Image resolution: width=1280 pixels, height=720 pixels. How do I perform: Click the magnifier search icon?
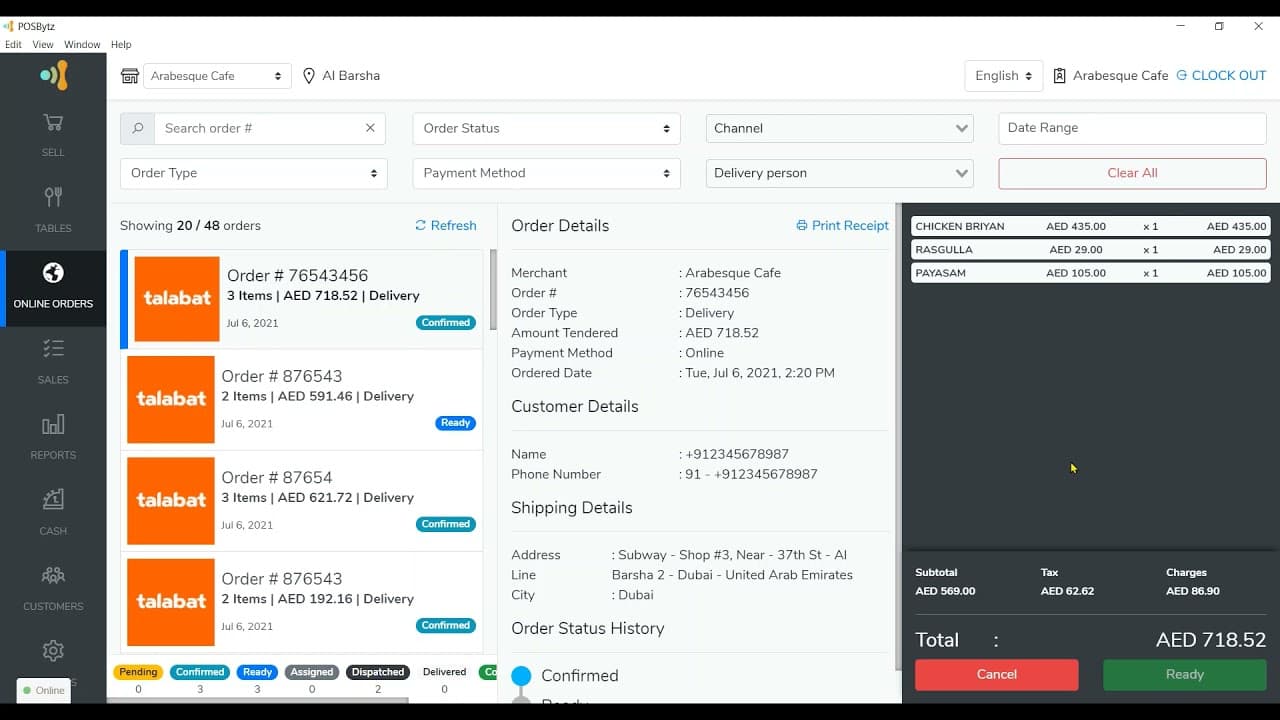pos(138,128)
